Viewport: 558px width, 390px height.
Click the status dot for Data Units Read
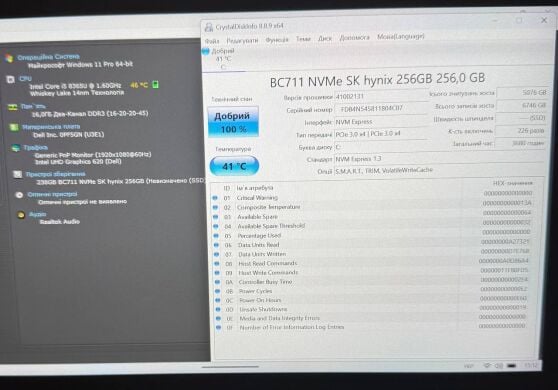216,245
